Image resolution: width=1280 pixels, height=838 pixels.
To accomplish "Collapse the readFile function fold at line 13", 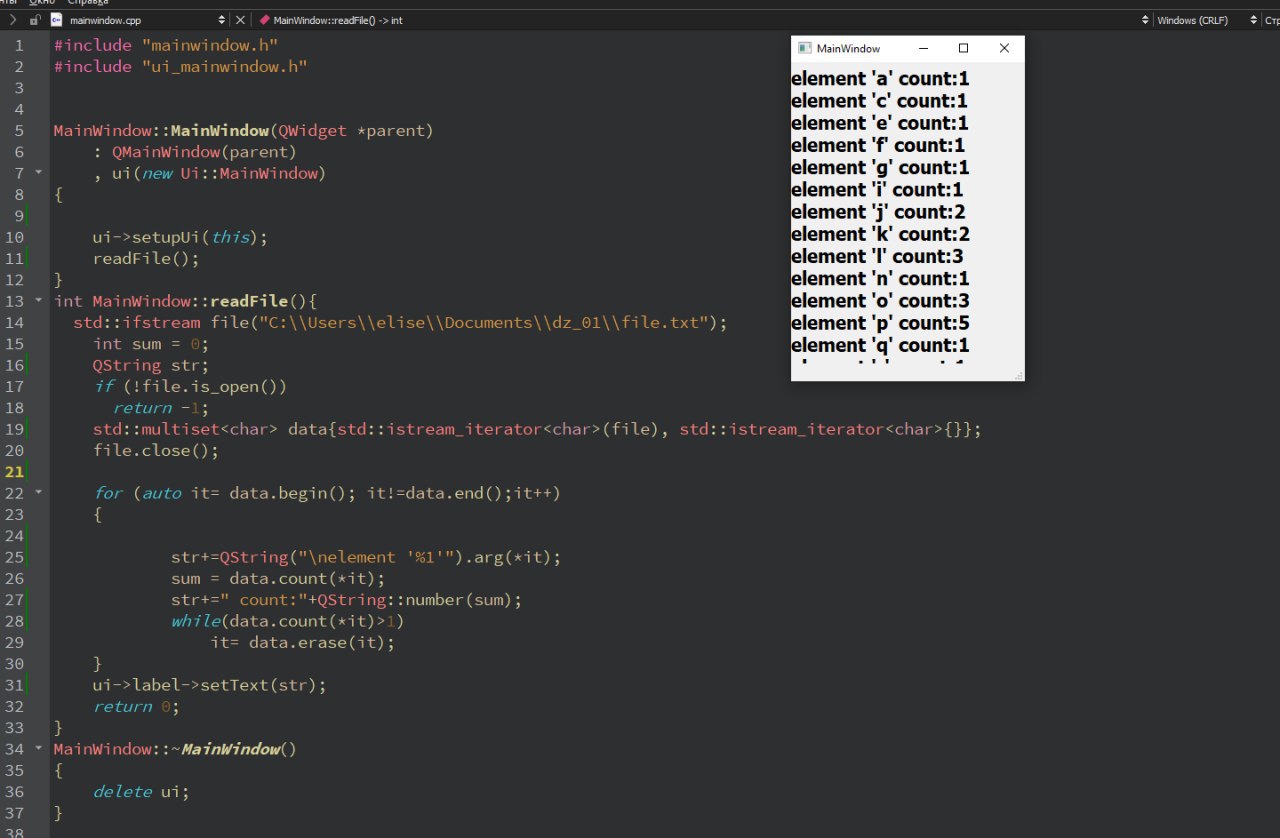I will 39,301.
